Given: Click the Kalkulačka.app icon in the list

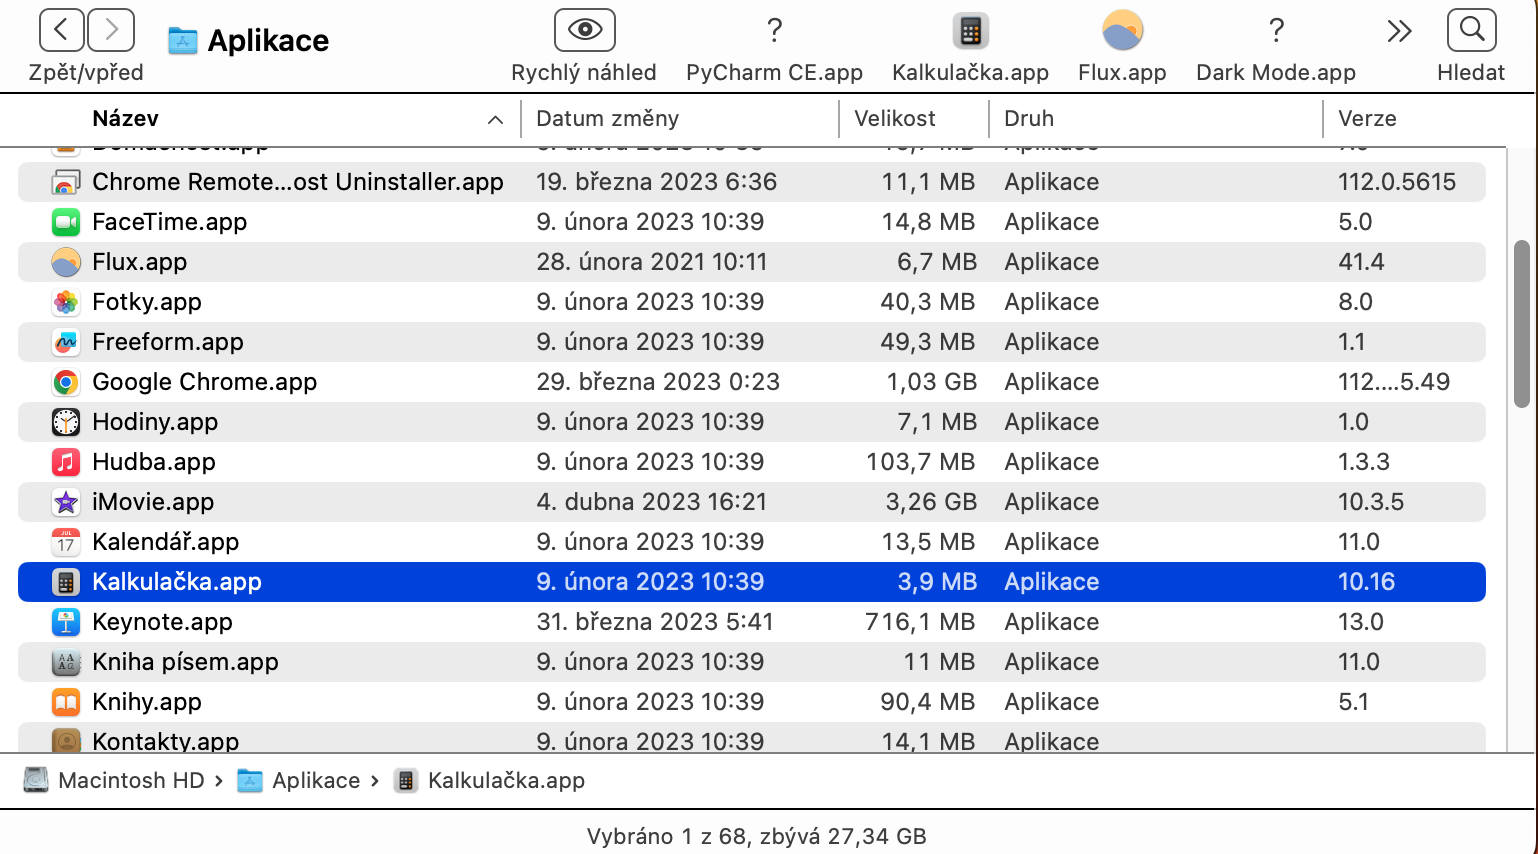Looking at the screenshot, I should pyautogui.click(x=66, y=582).
